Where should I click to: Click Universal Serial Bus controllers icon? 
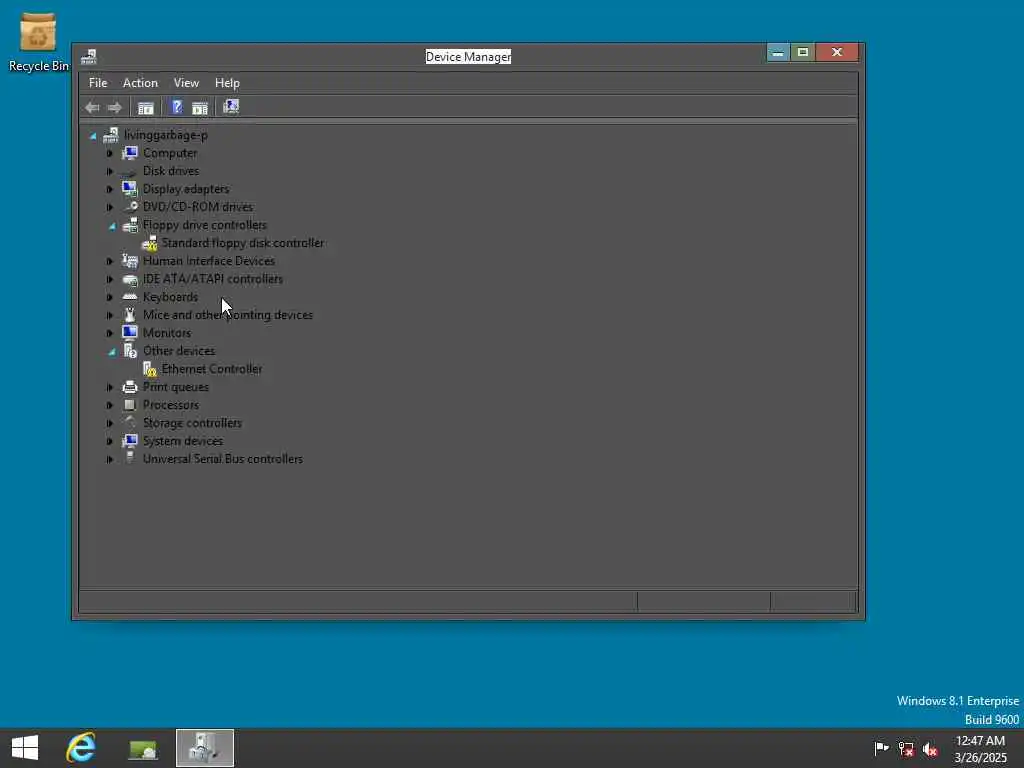(x=130, y=458)
